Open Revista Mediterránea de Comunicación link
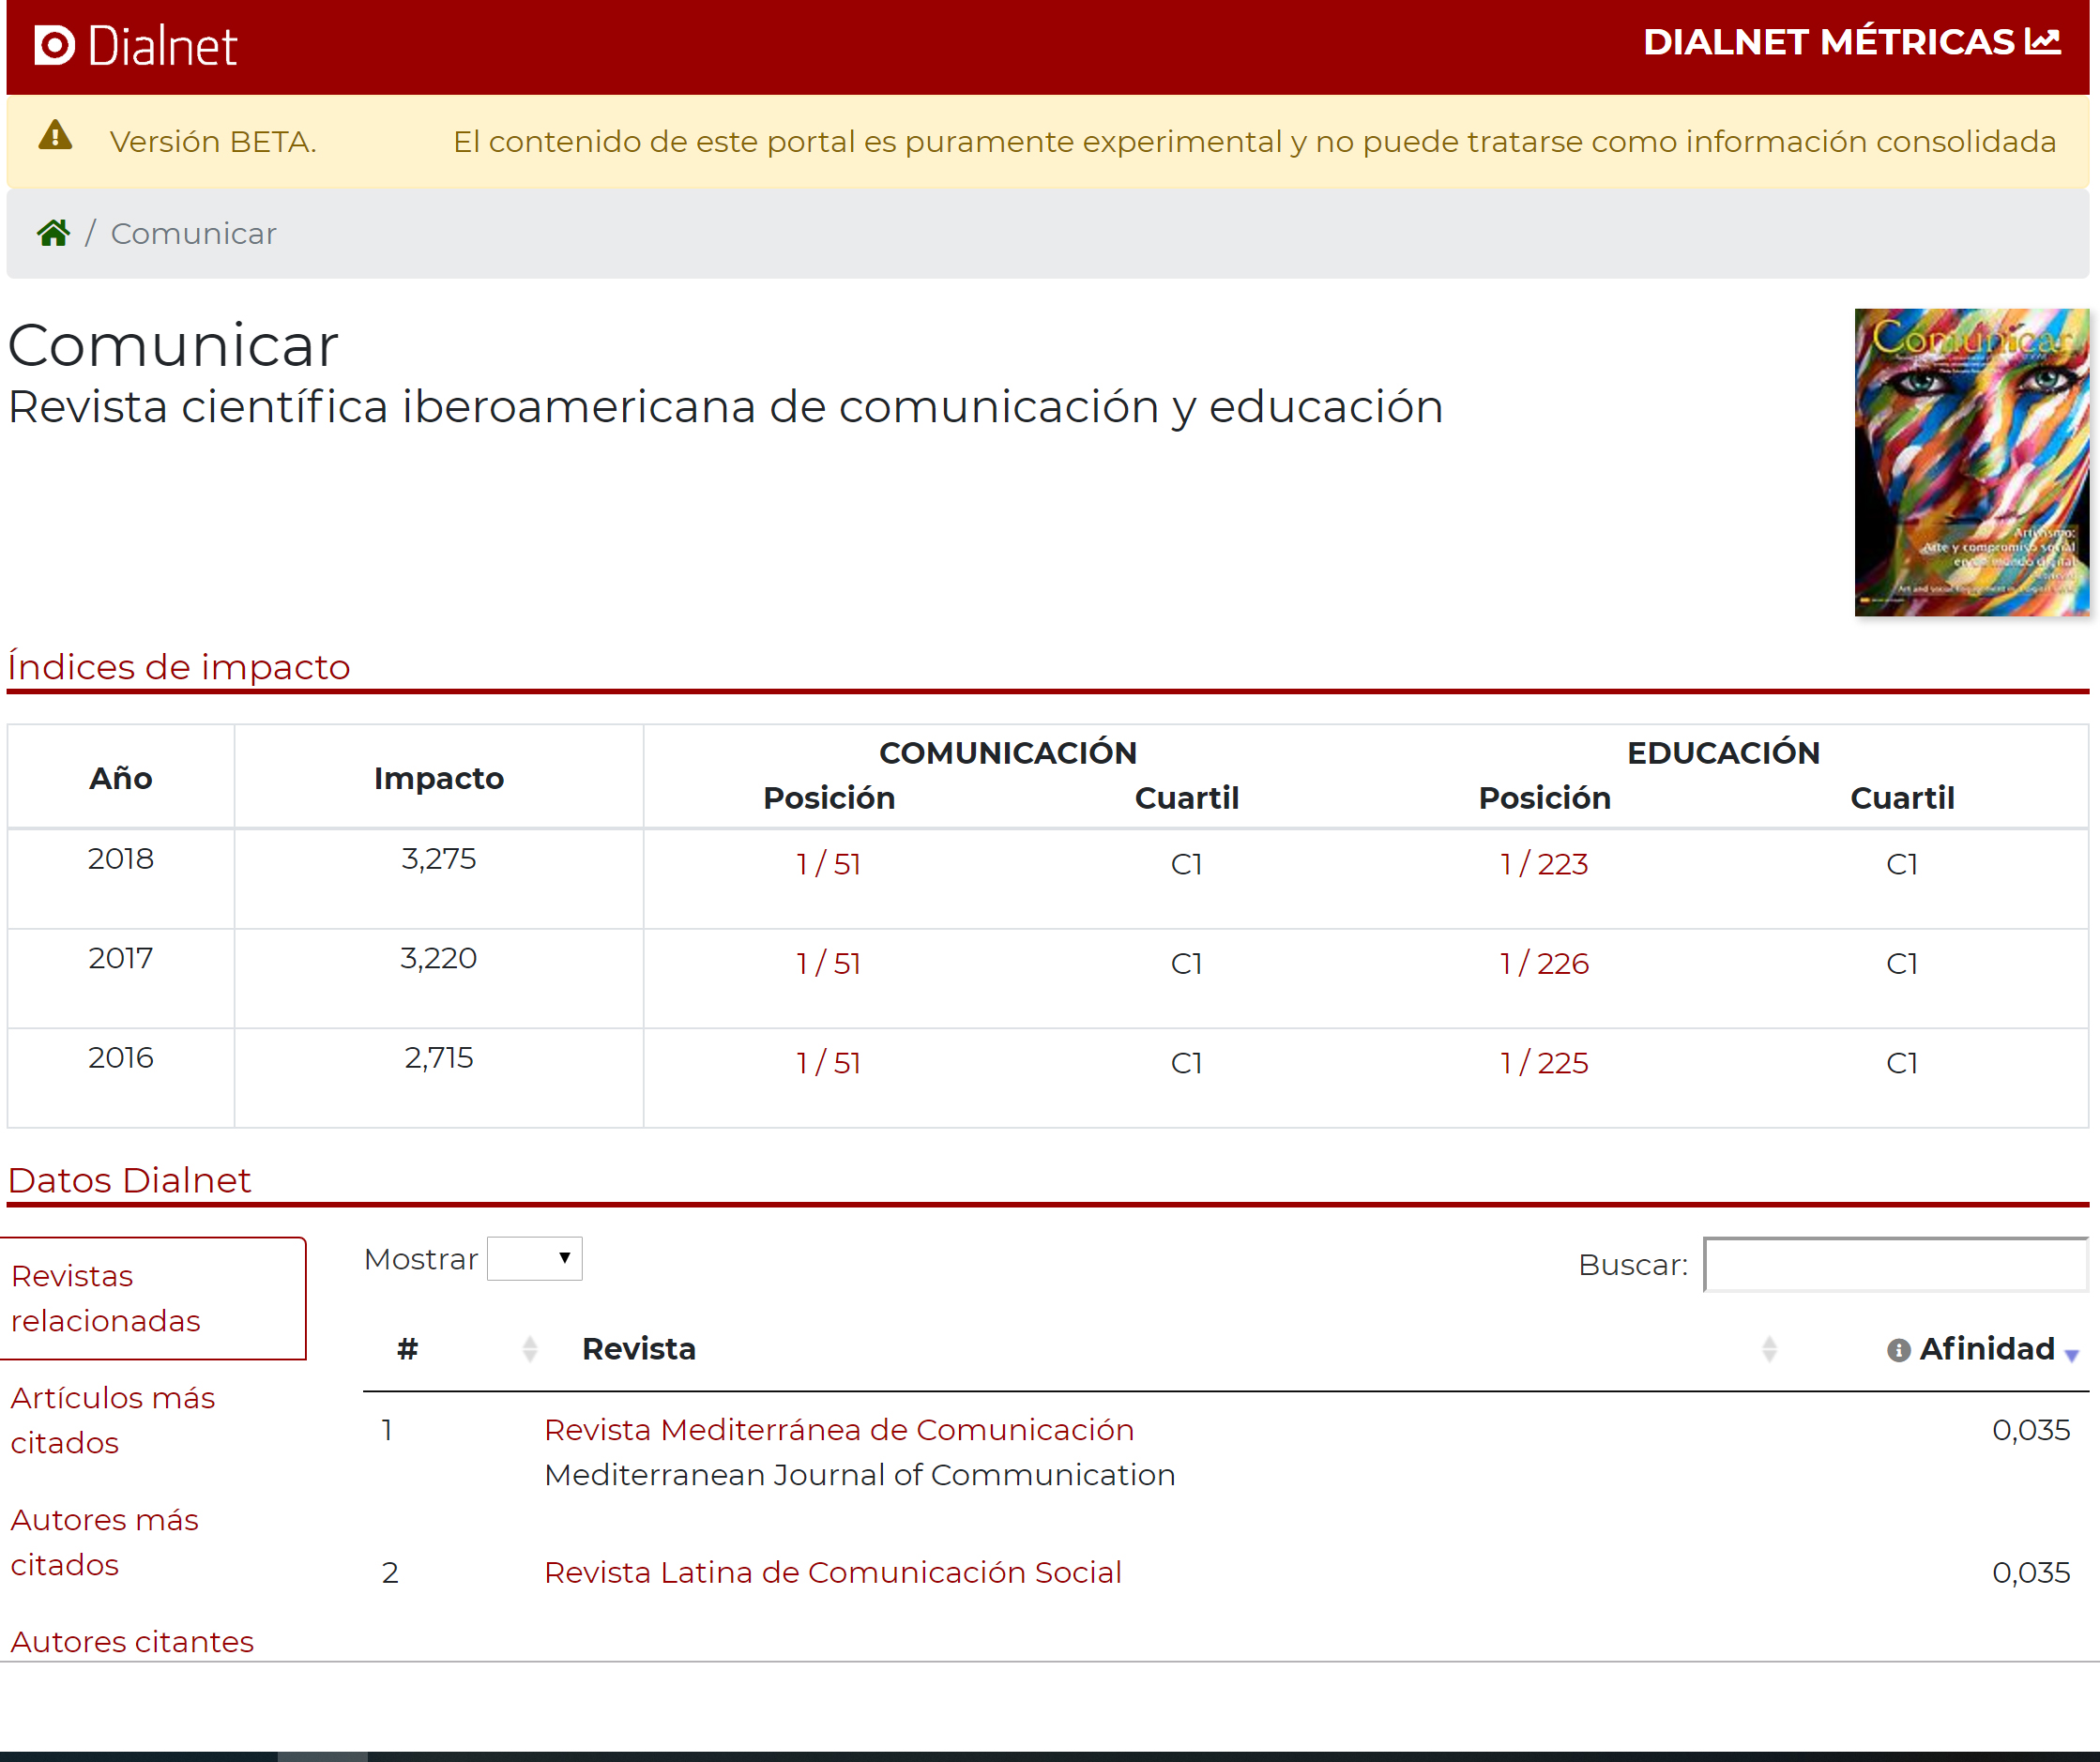The height and width of the screenshot is (1762, 2100). tap(839, 1429)
